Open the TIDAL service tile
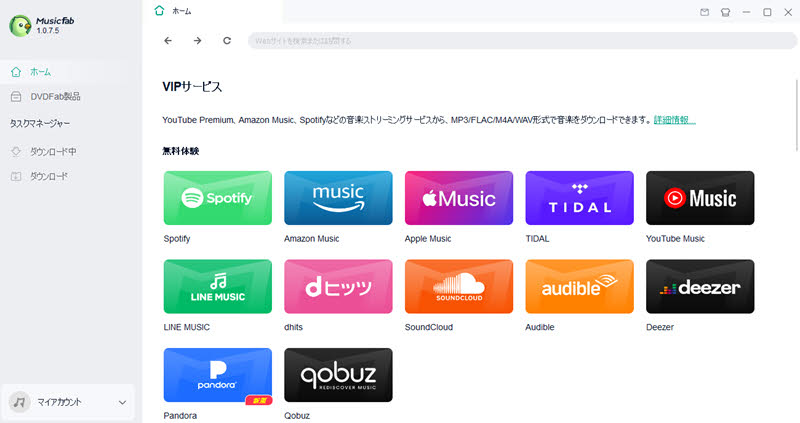The width and height of the screenshot is (800, 423). click(580, 198)
